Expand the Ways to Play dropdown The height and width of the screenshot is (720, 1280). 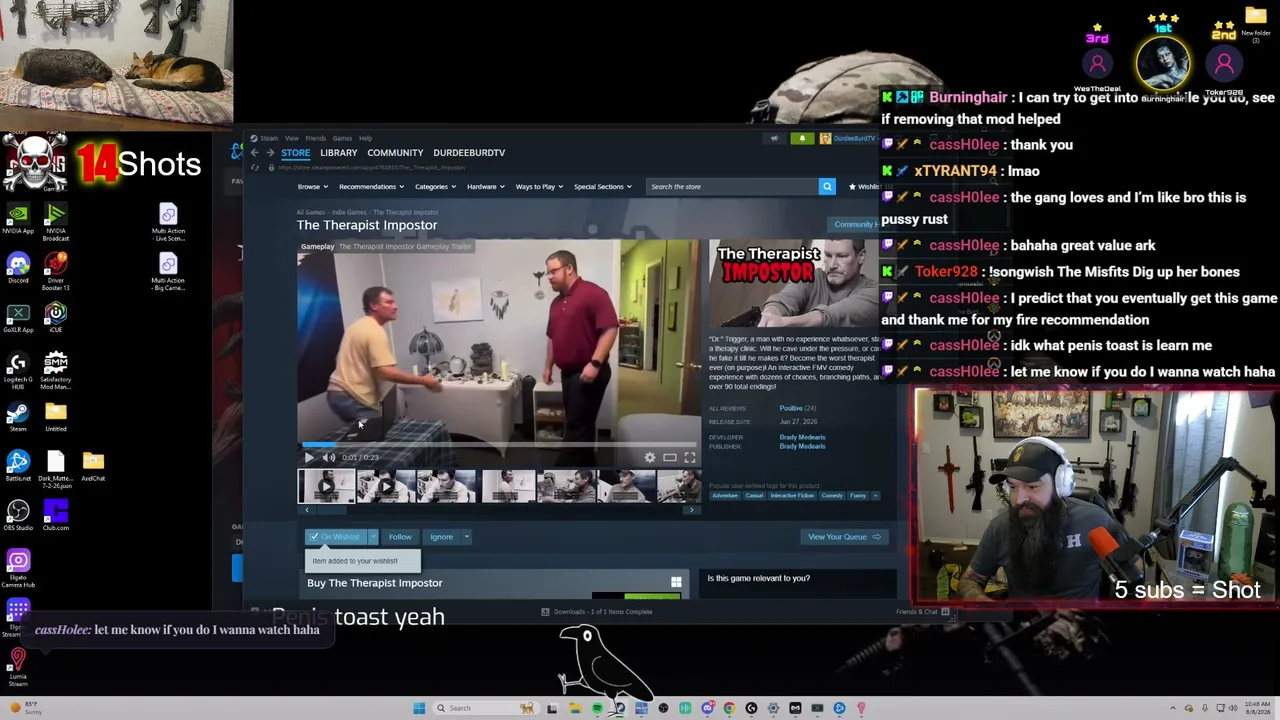tap(539, 187)
